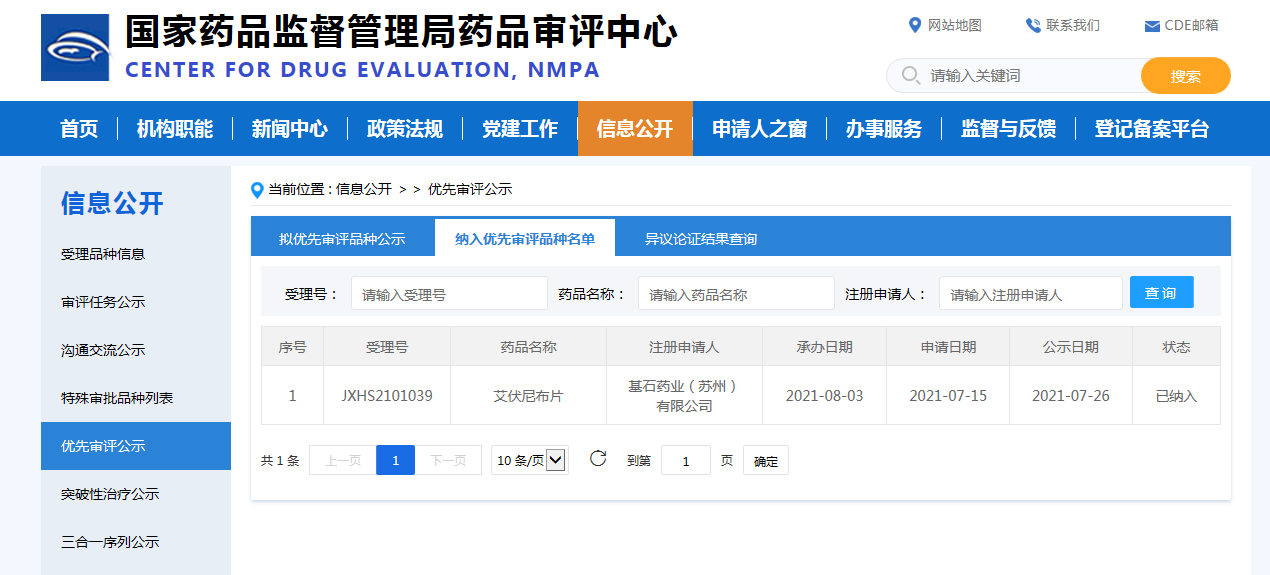Click the CDE logo in the header

coord(75,48)
